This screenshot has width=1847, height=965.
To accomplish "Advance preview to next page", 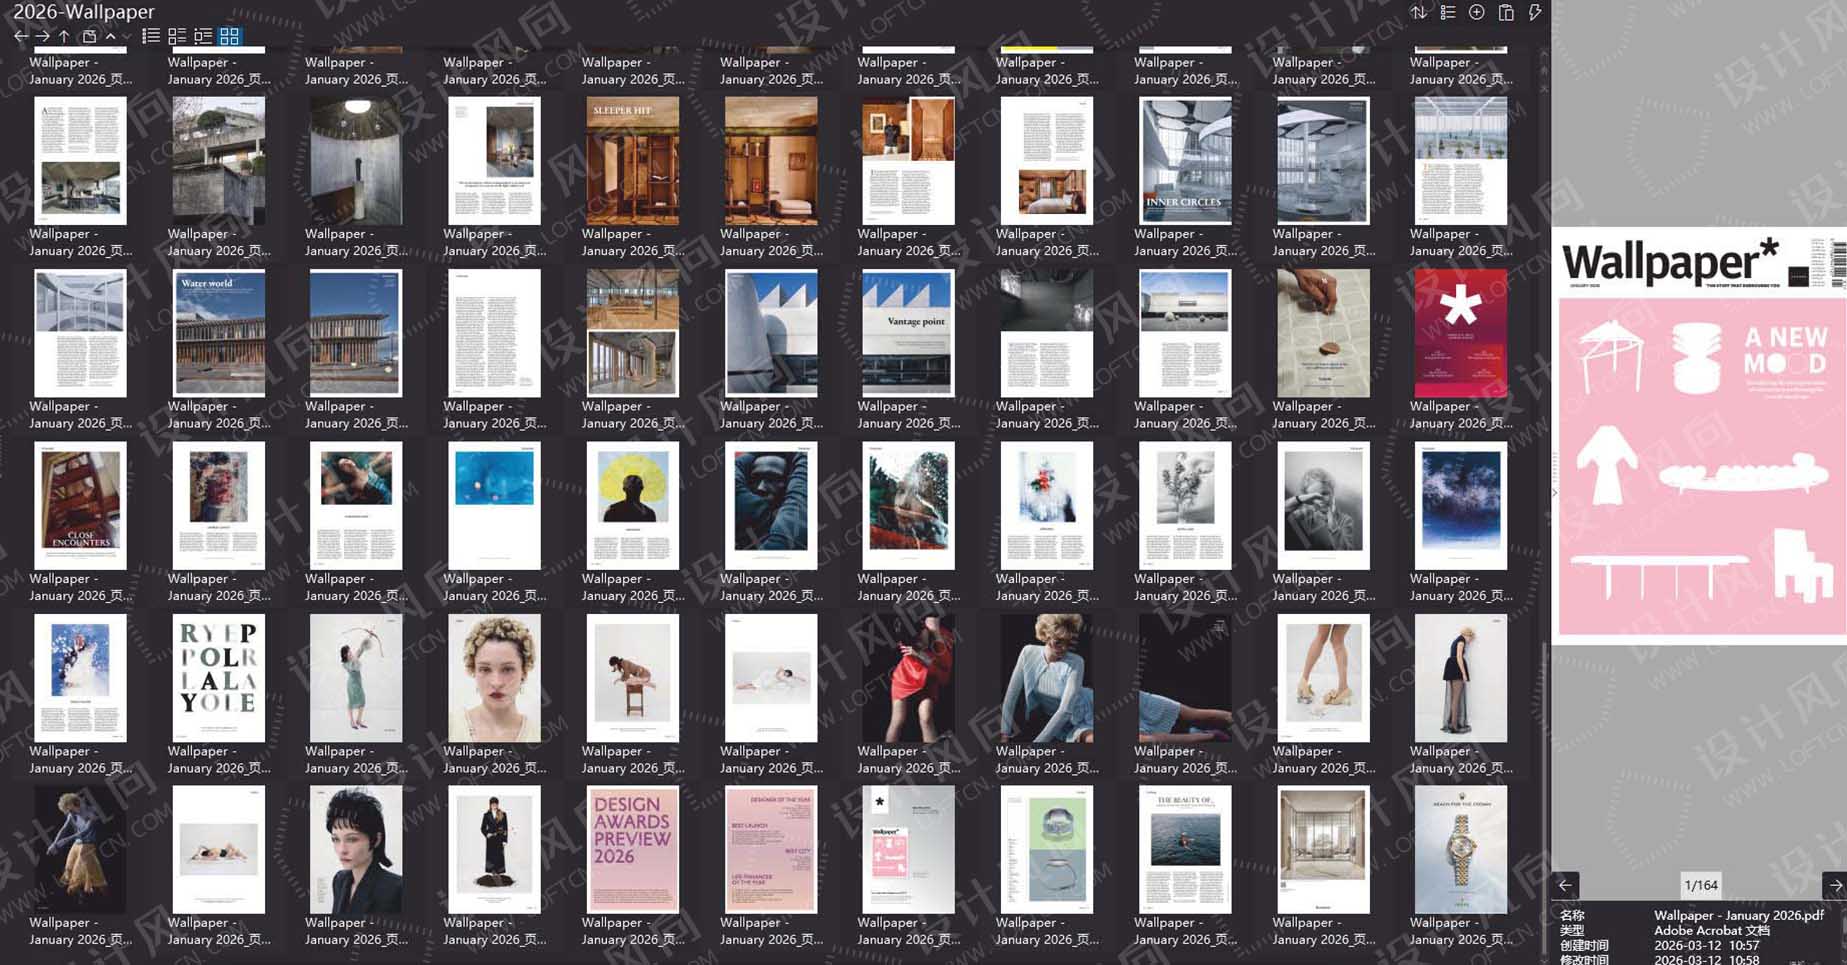I will 1837,885.
